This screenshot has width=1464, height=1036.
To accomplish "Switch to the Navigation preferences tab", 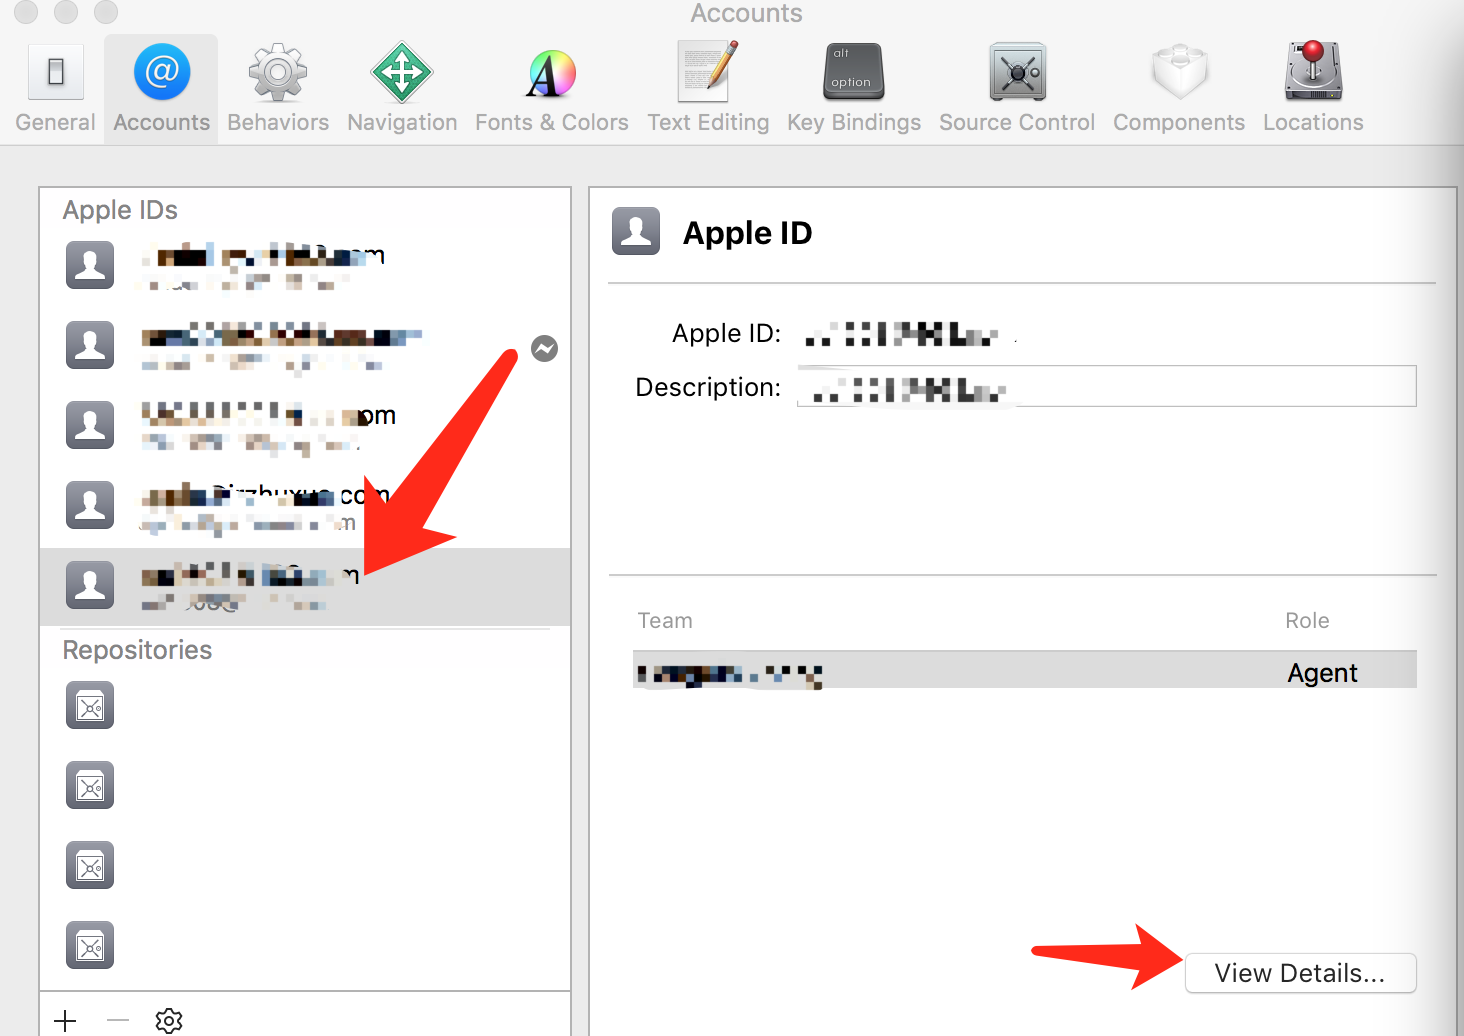I will (402, 89).
